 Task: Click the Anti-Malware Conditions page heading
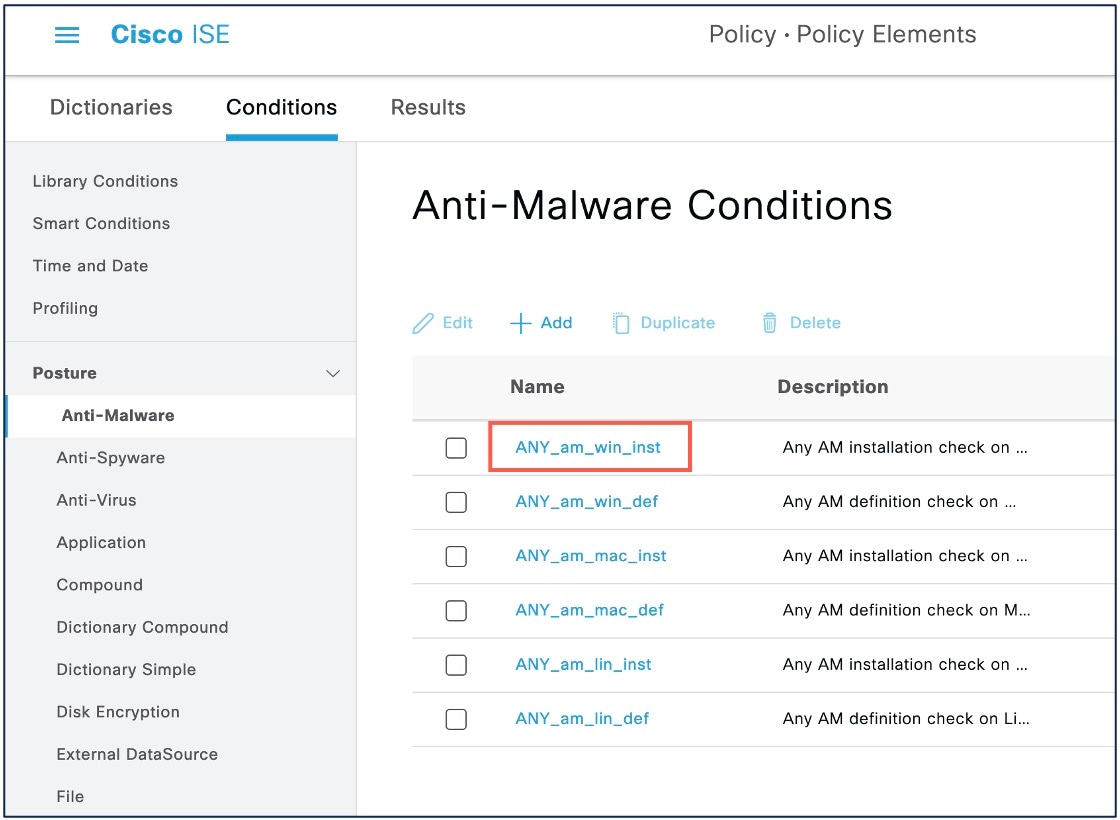pos(652,206)
